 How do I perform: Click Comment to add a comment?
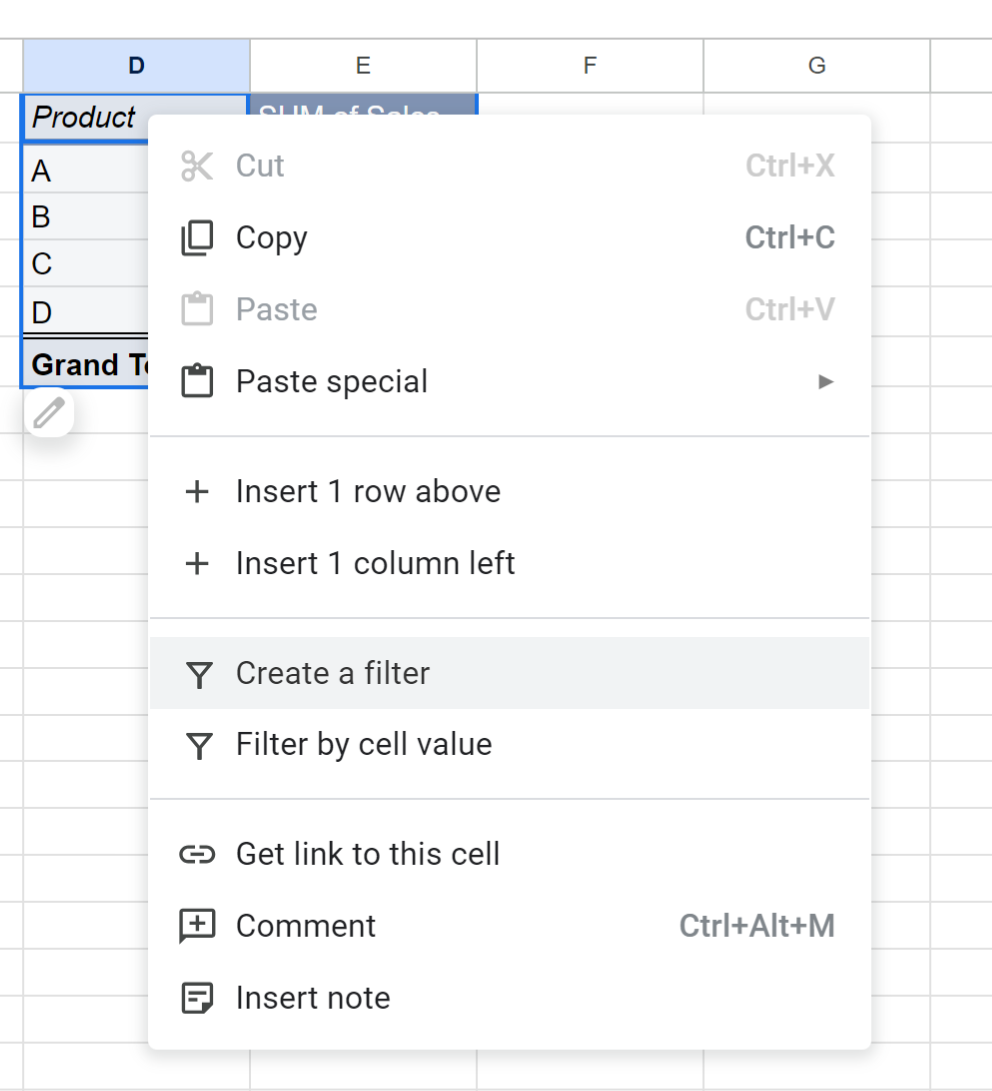pyautogui.click(x=306, y=926)
